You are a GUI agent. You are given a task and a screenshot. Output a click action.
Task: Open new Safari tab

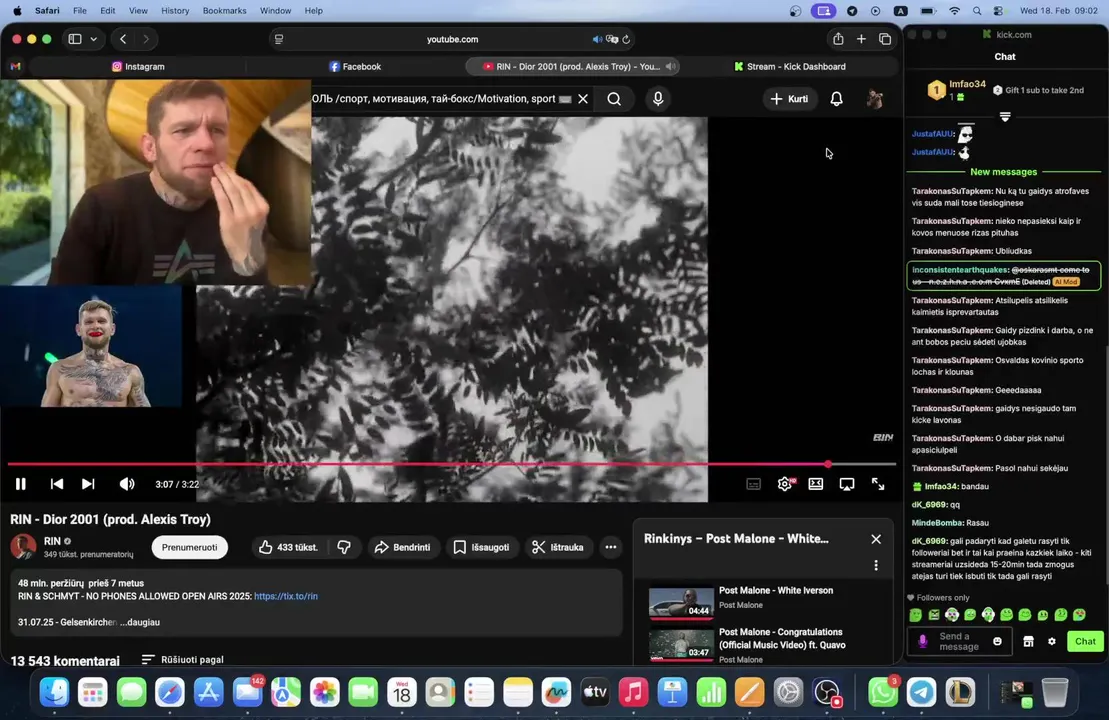point(861,39)
